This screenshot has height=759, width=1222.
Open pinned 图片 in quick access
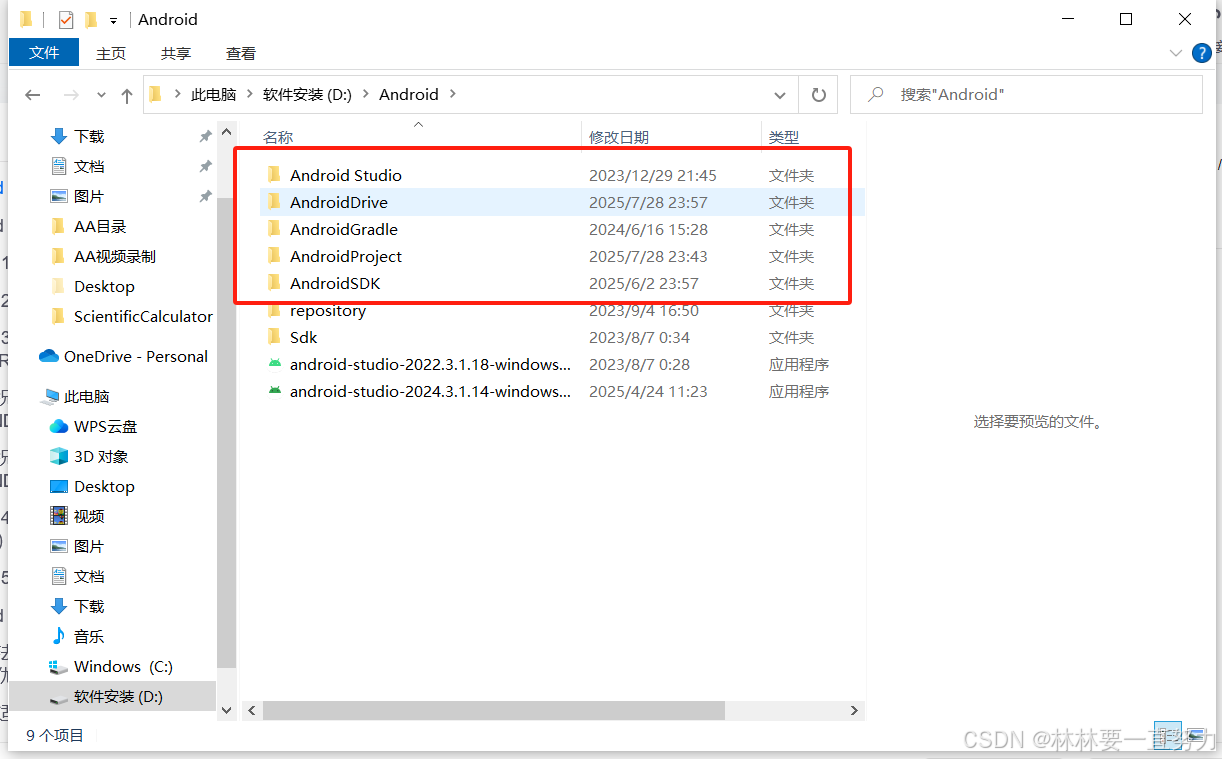coord(89,196)
